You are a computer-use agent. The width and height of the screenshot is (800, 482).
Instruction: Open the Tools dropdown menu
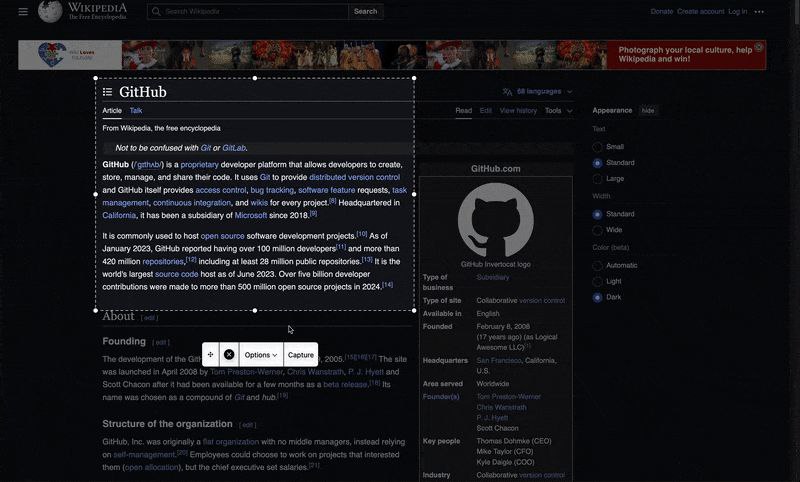(557, 111)
